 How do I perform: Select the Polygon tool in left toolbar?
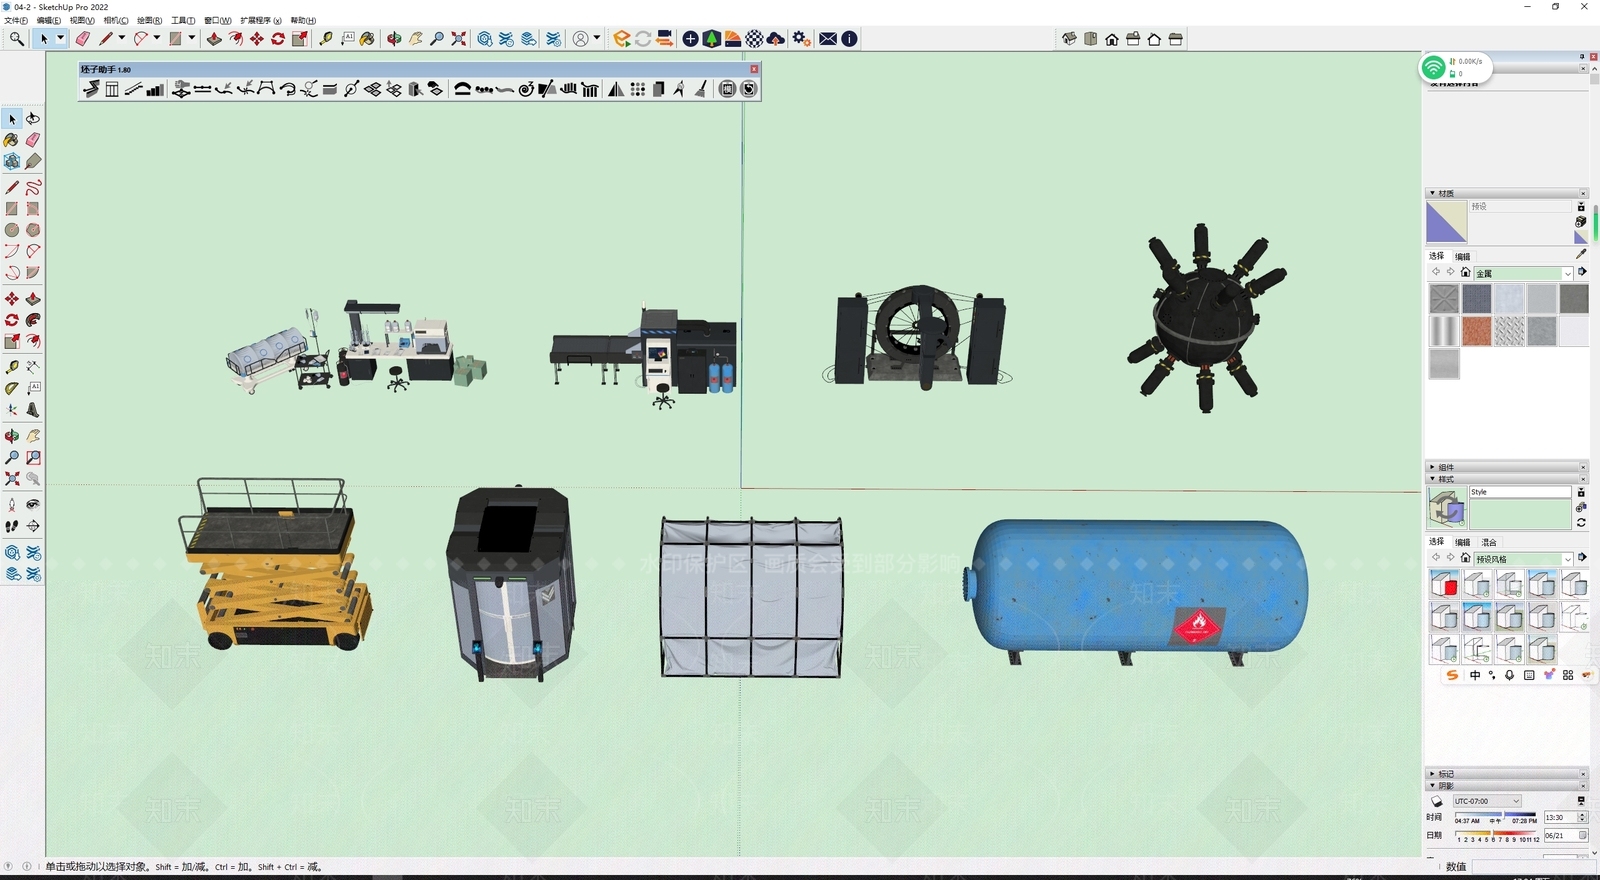(33, 230)
